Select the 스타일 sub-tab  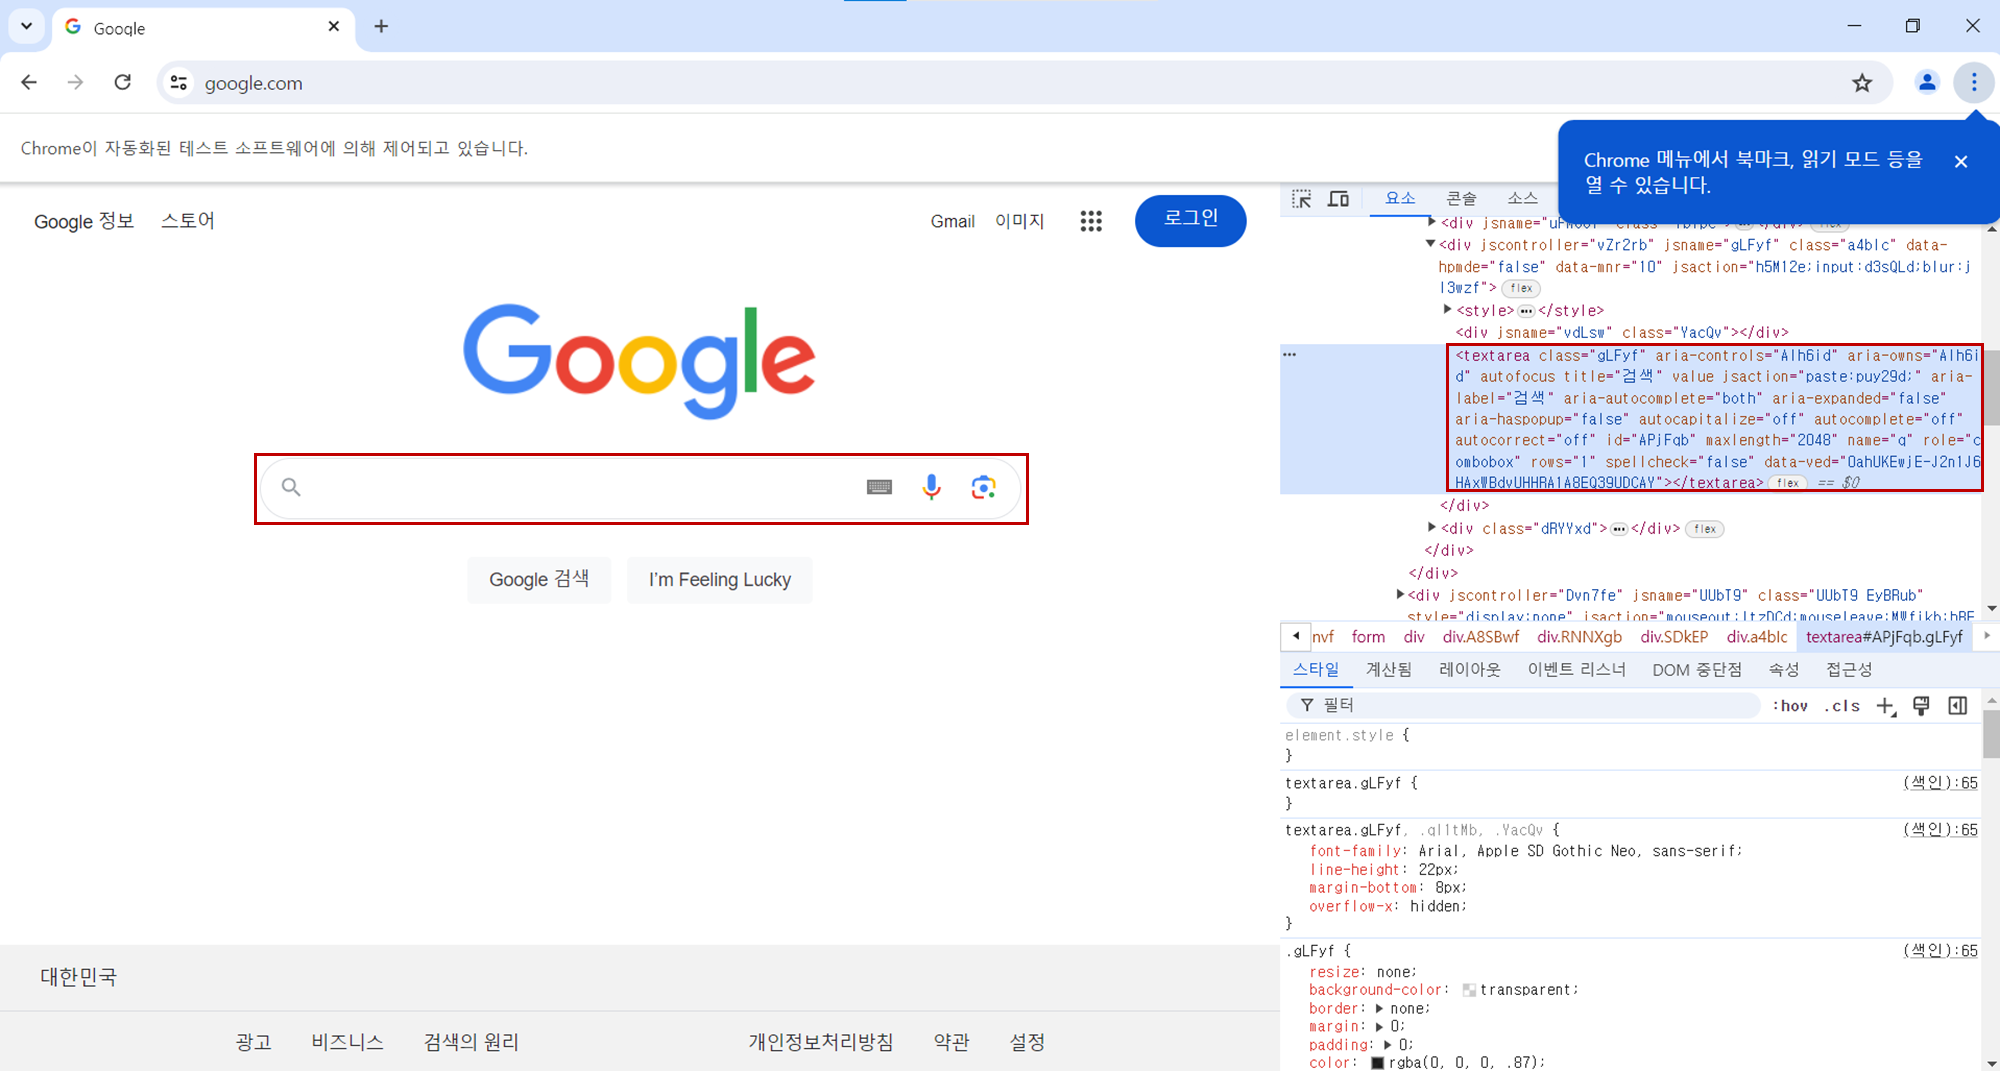coord(1315,669)
